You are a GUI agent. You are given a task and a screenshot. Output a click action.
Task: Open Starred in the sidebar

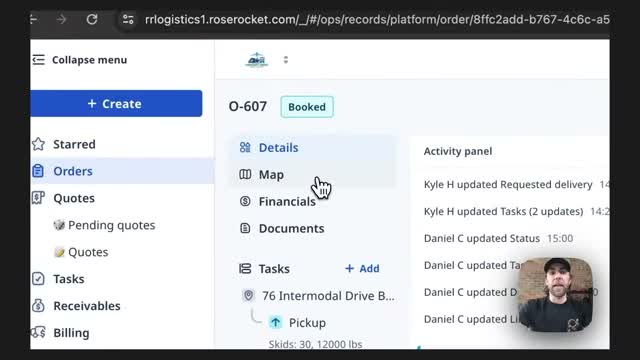tap(74, 144)
